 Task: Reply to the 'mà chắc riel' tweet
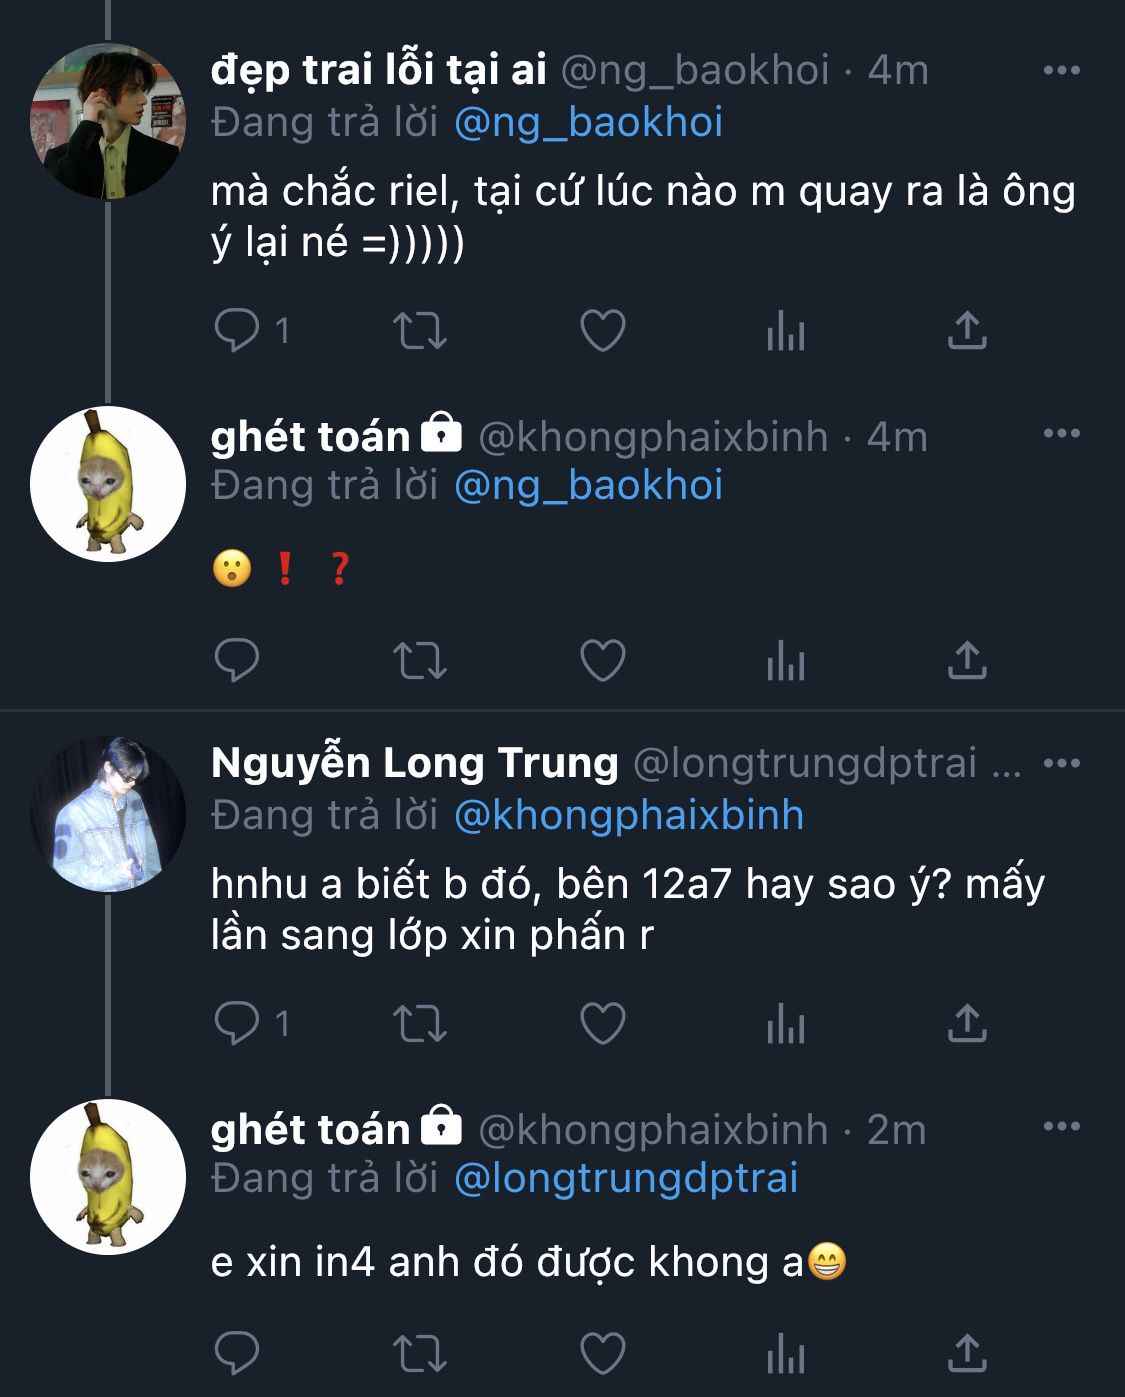click(x=237, y=330)
